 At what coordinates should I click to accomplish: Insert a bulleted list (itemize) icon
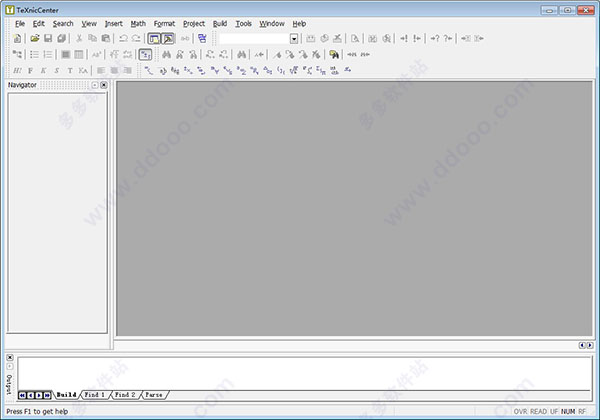point(34,54)
